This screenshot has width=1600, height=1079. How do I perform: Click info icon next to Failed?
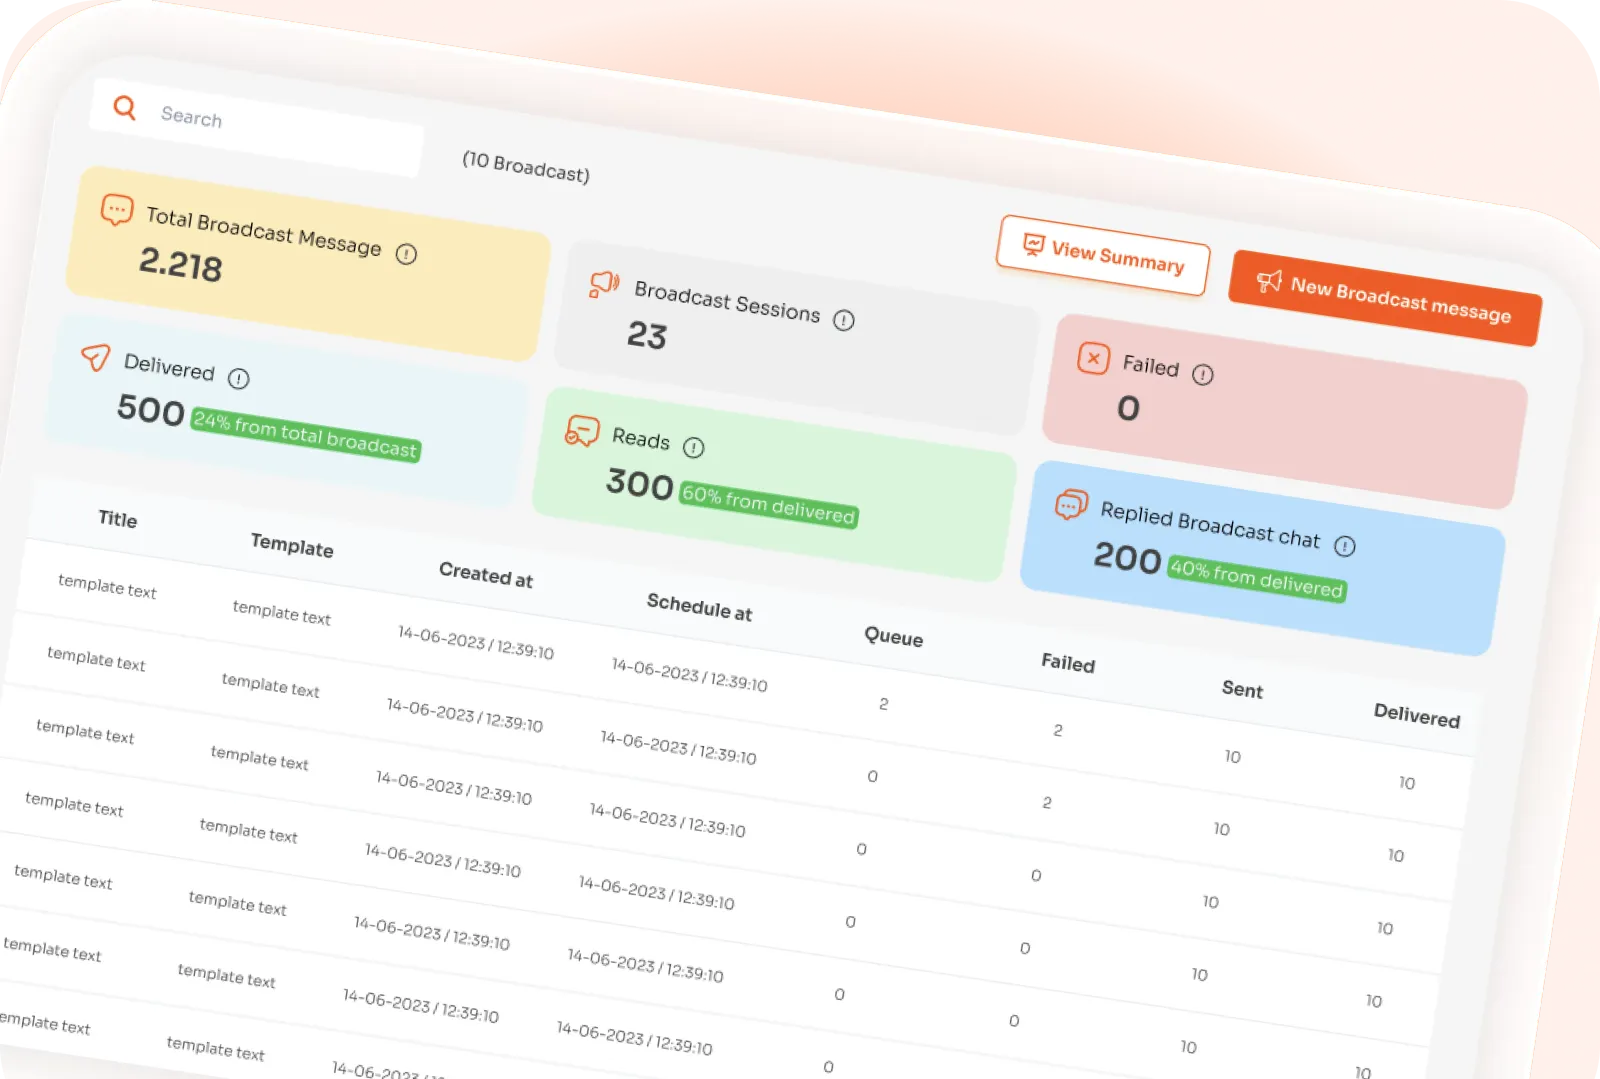pos(1202,374)
